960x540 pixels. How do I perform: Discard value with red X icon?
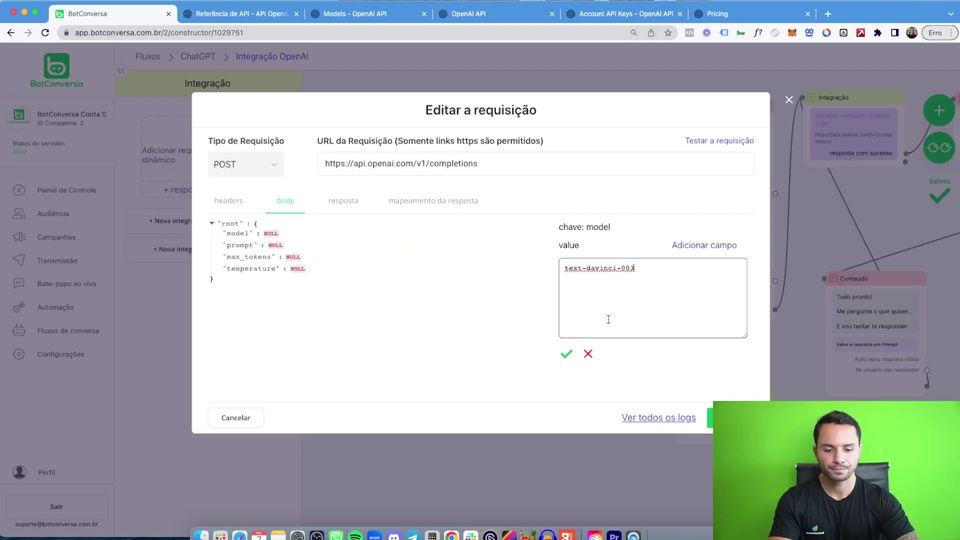pos(588,354)
